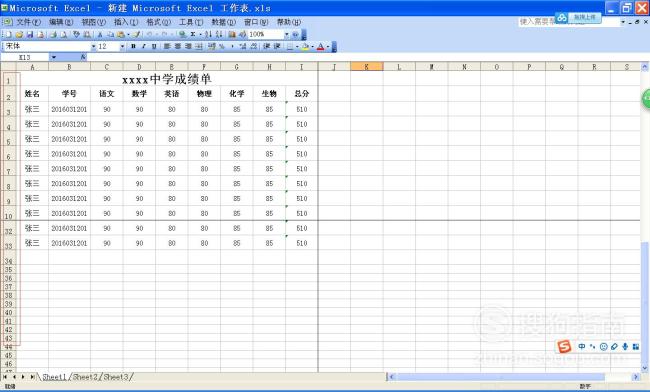650x392 pixels.
Task: Toggle Italic formatting
Action: coord(143,46)
